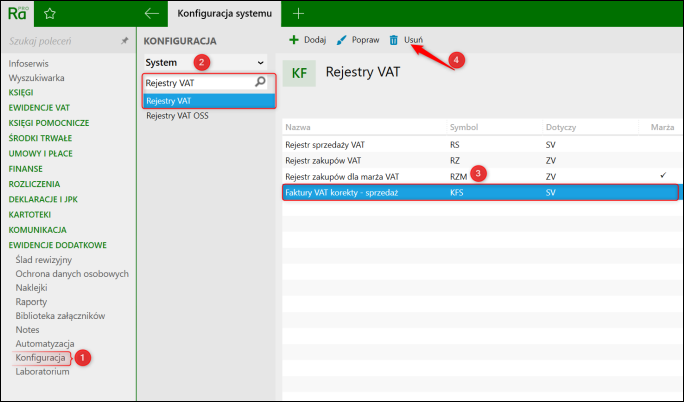Expand the EWIDENCJE VAT section

coord(39,108)
